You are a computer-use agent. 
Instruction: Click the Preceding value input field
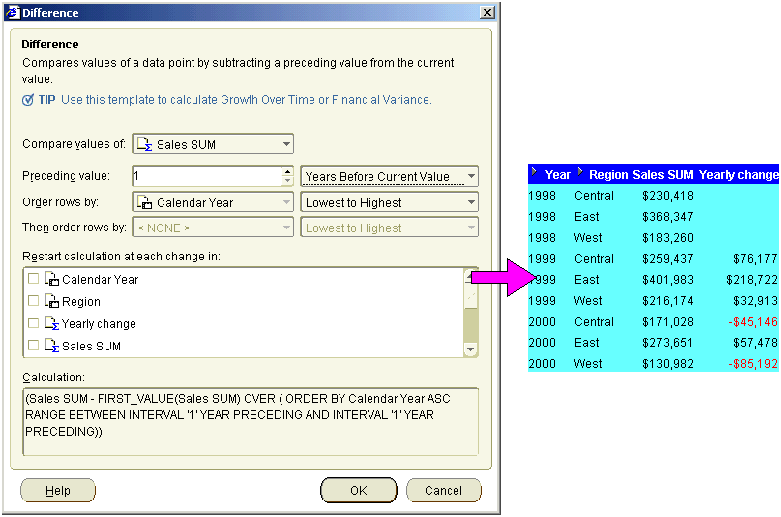(x=208, y=176)
